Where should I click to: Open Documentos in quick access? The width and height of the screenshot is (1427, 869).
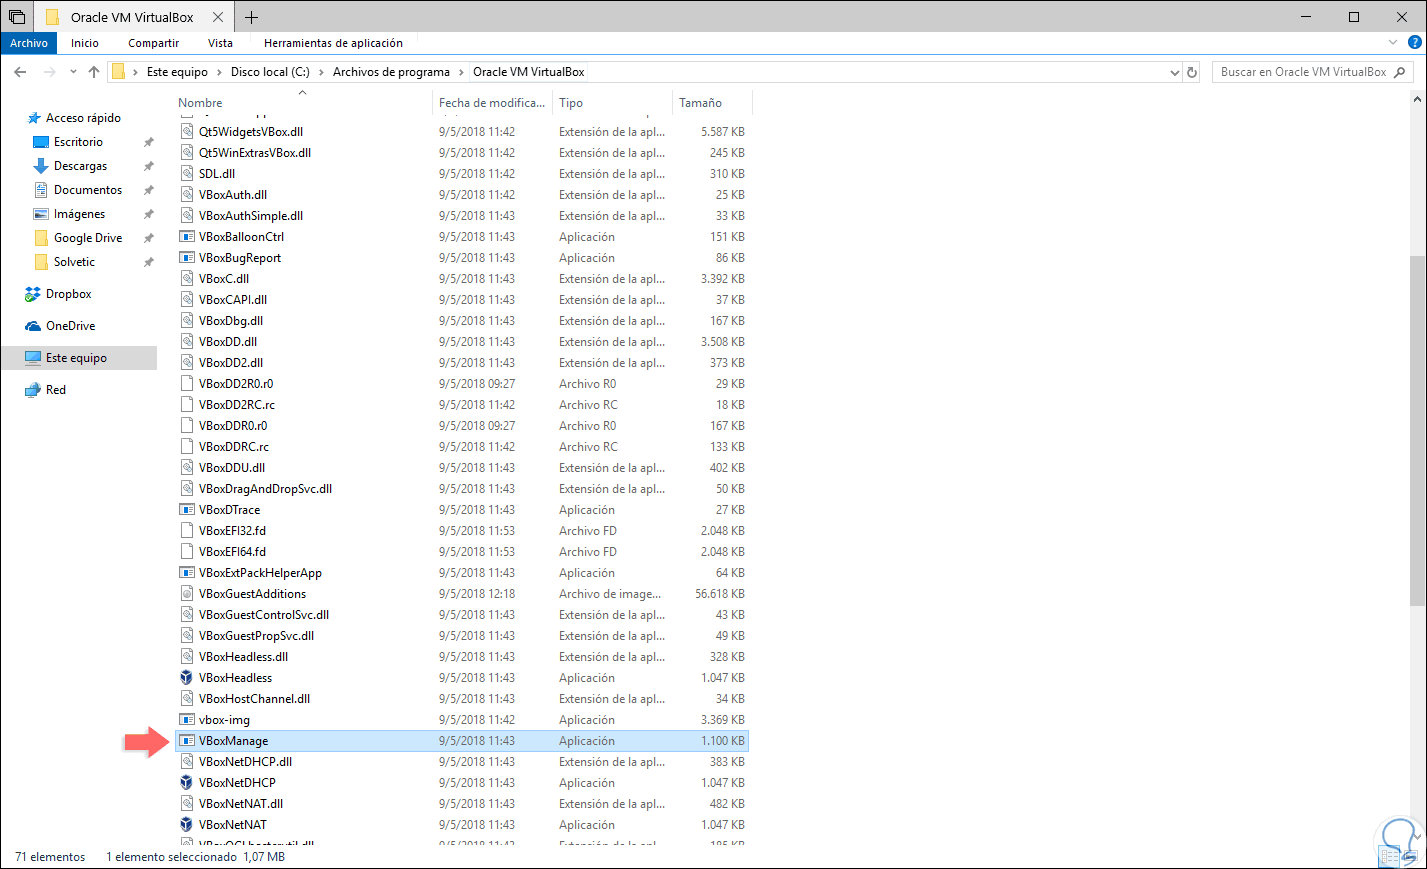pyautogui.click(x=88, y=190)
